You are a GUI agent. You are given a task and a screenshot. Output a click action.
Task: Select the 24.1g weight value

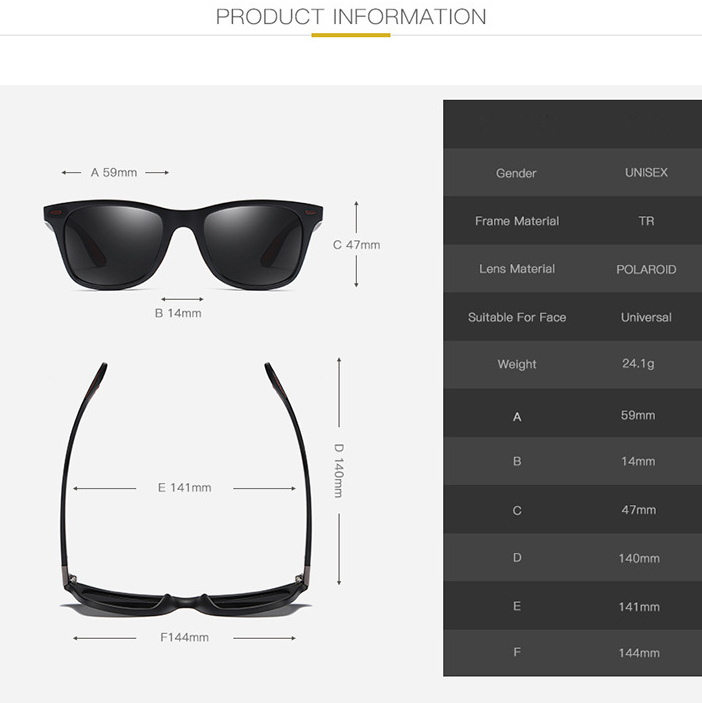pos(638,364)
